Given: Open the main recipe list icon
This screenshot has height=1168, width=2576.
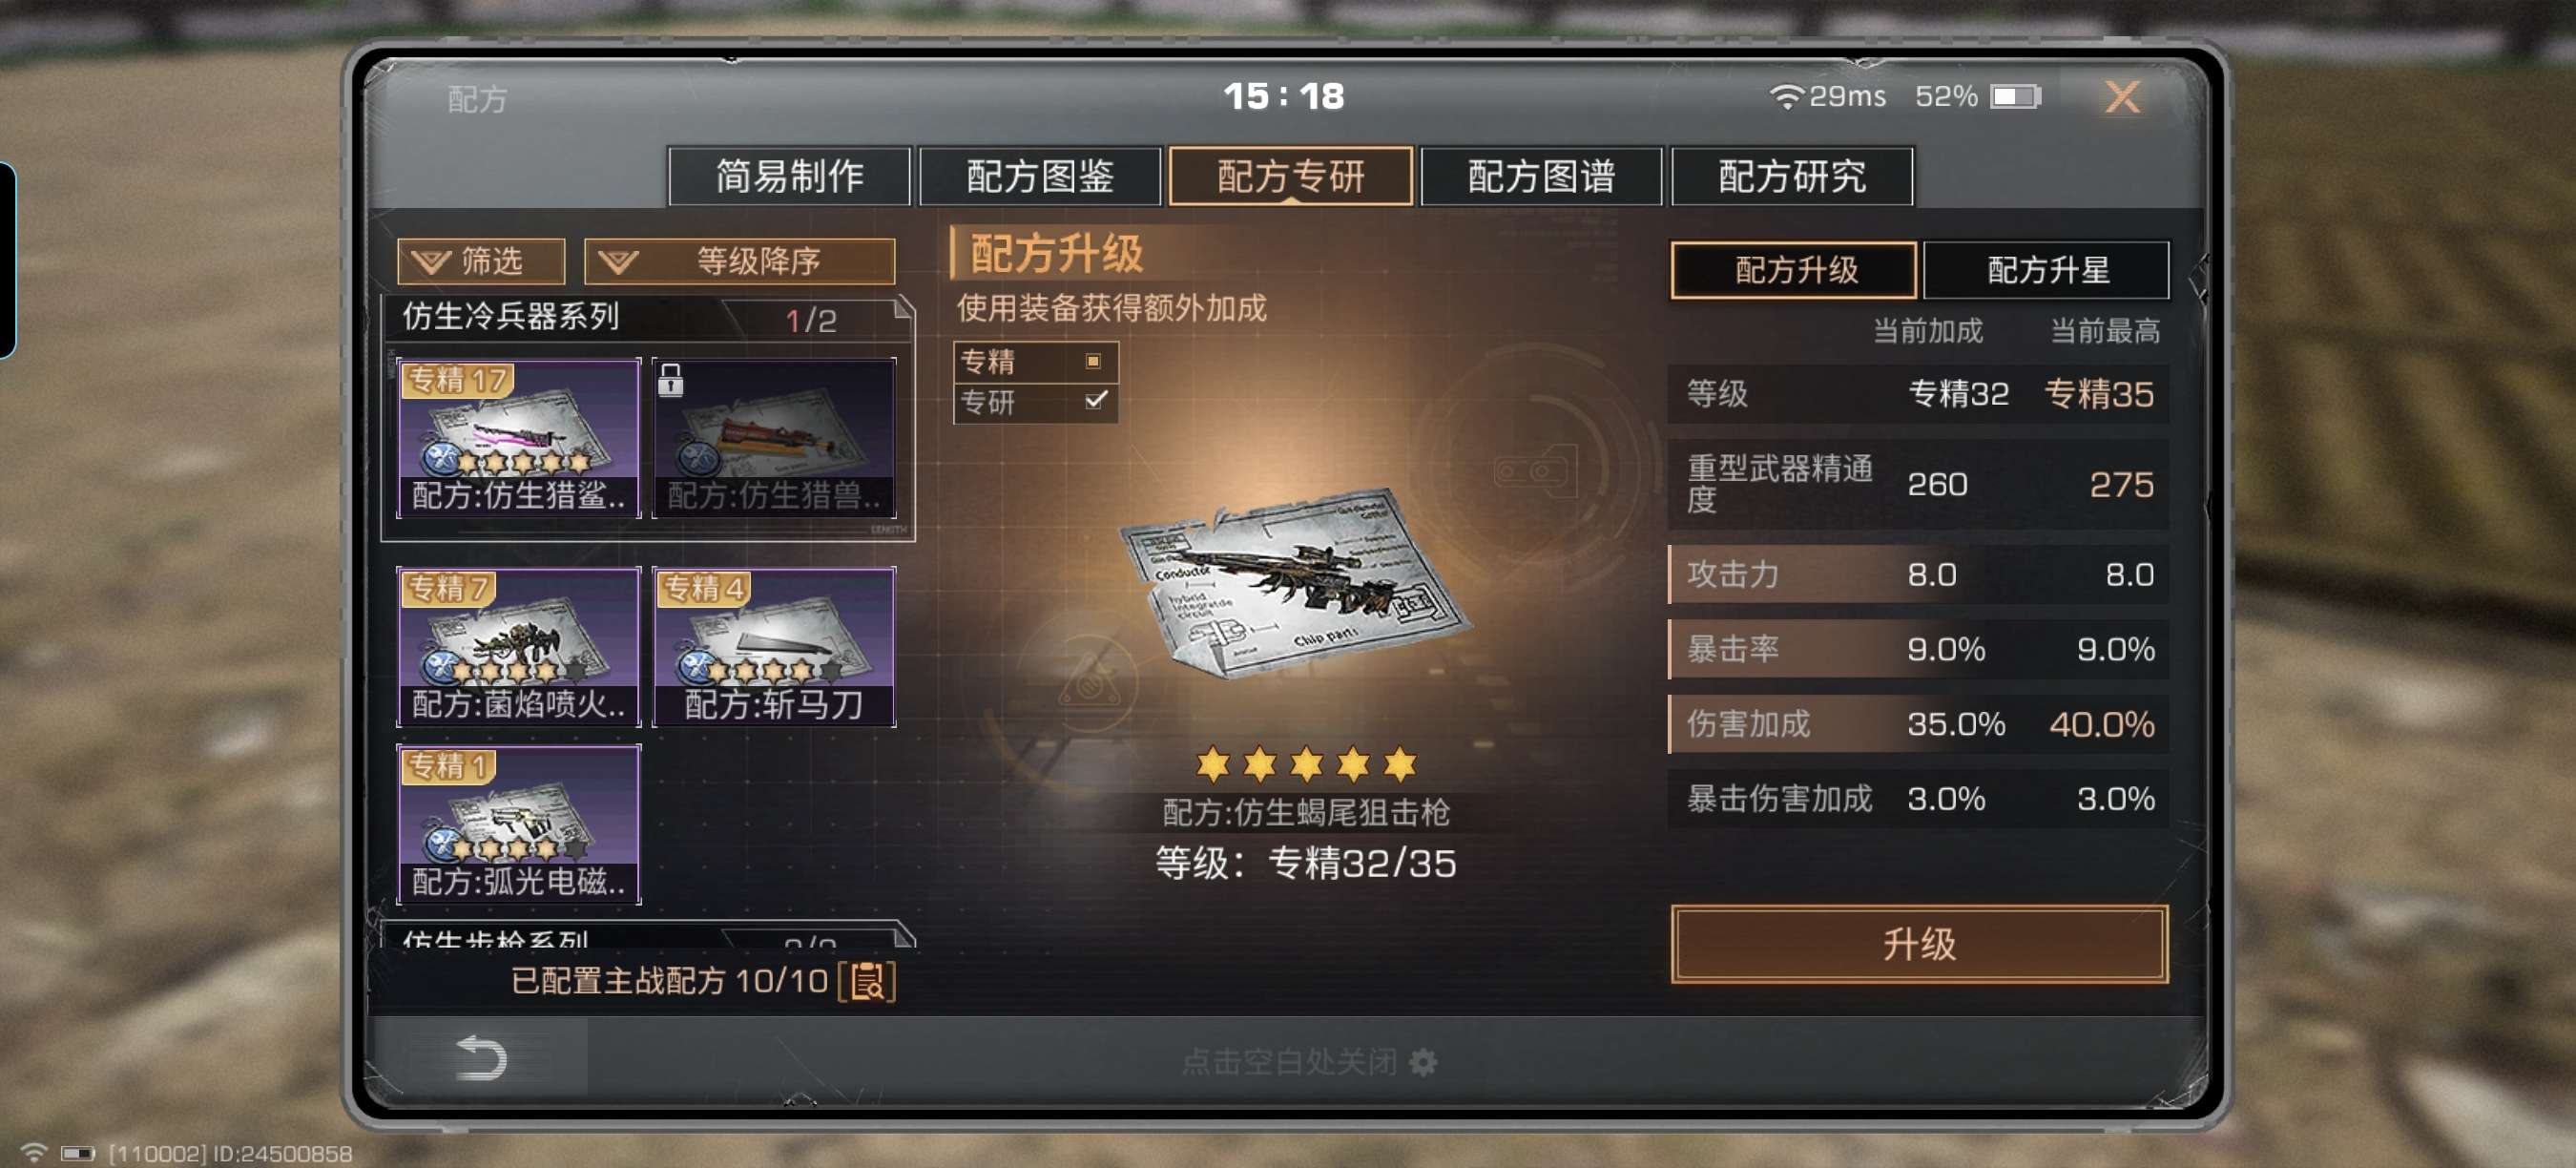Looking at the screenshot, I should [x=866, y=981].
